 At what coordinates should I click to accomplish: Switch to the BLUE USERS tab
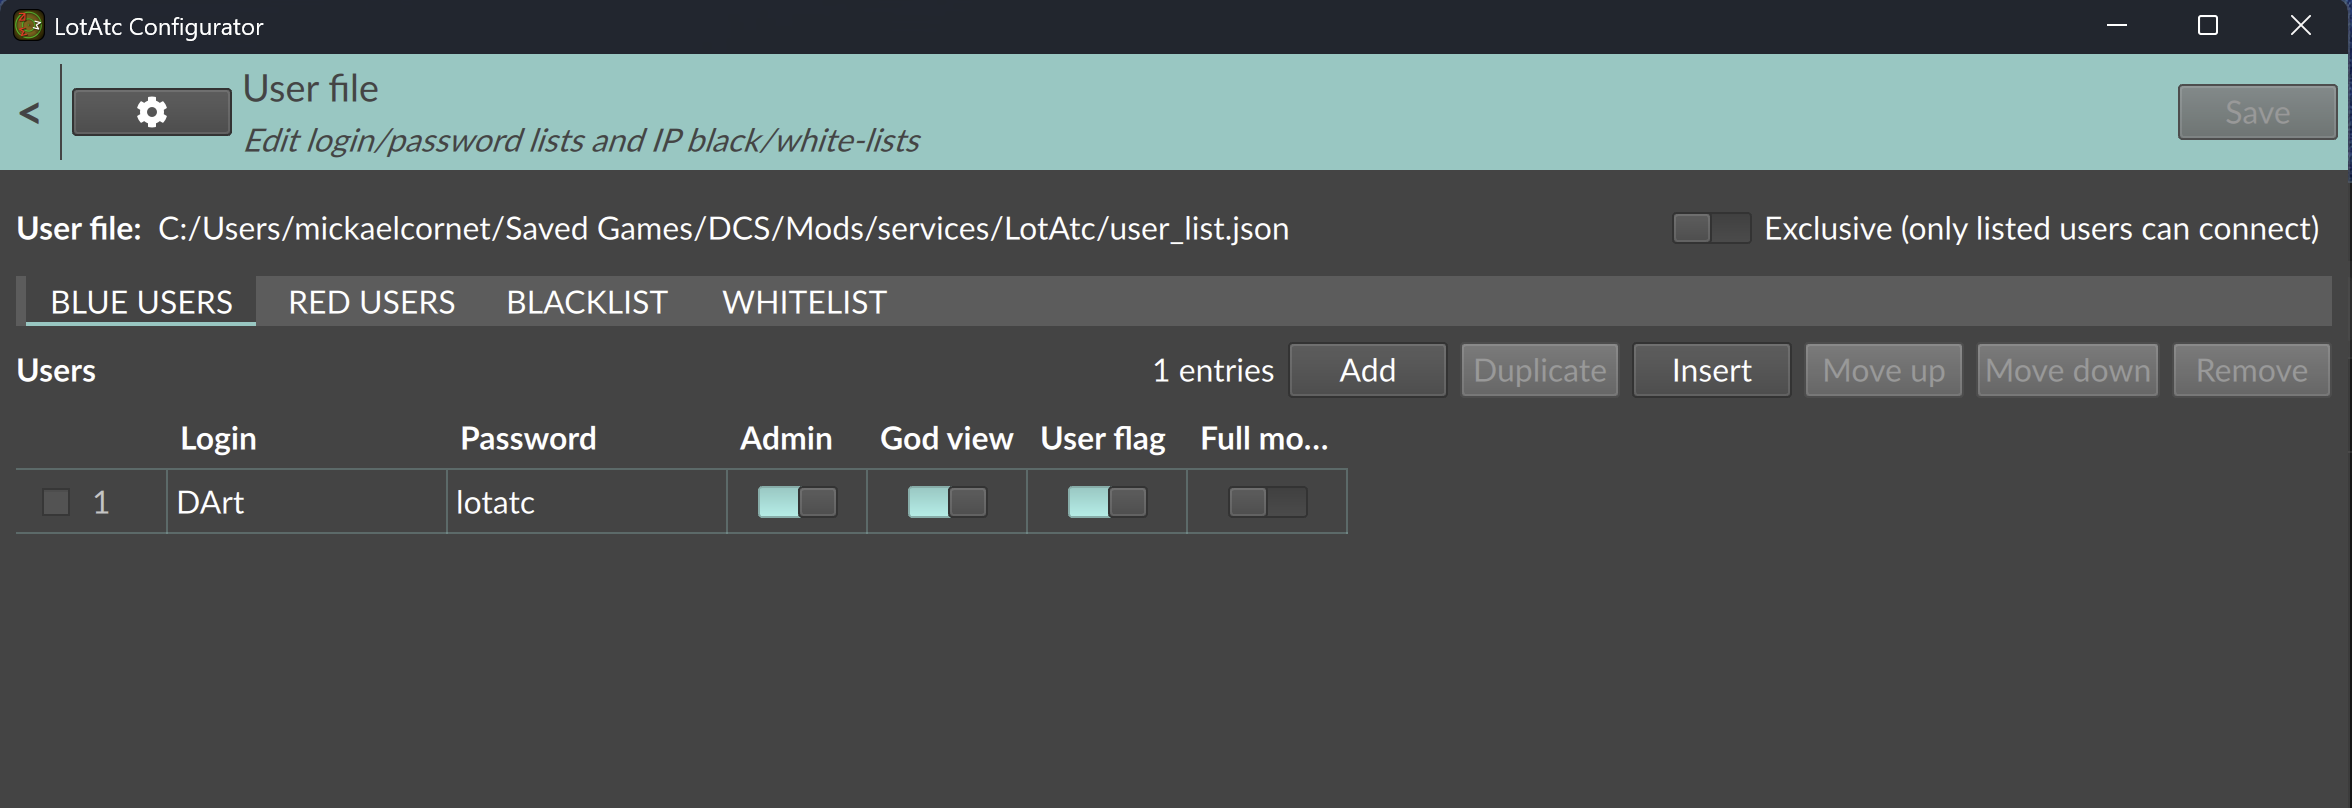pyautogui.click(x=141, y=302)
